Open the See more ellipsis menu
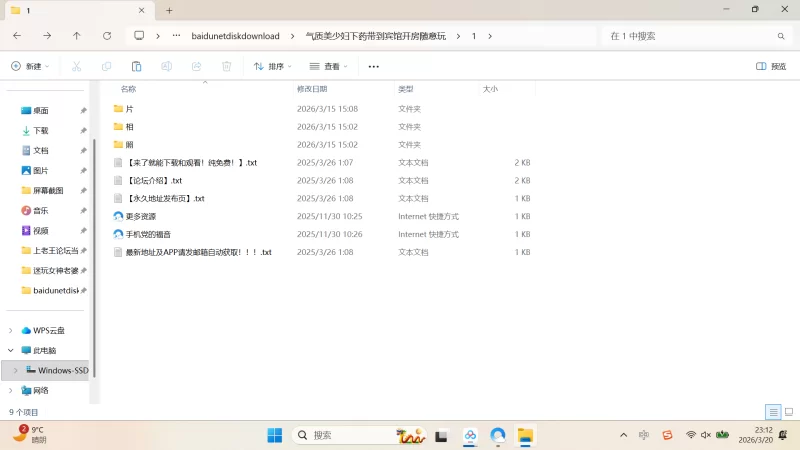The image size is (800, 450). pyautogui.click(x=374, y=66)
